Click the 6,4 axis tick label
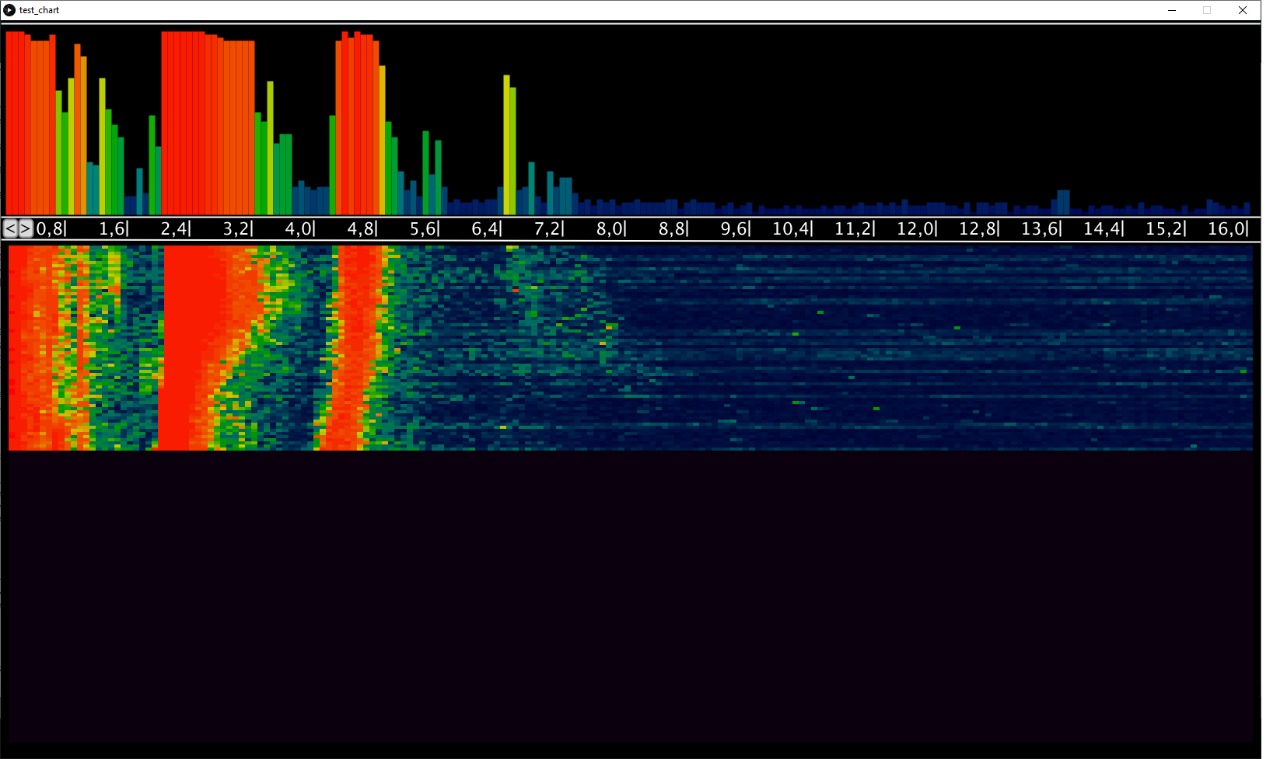 click(485, 229)
